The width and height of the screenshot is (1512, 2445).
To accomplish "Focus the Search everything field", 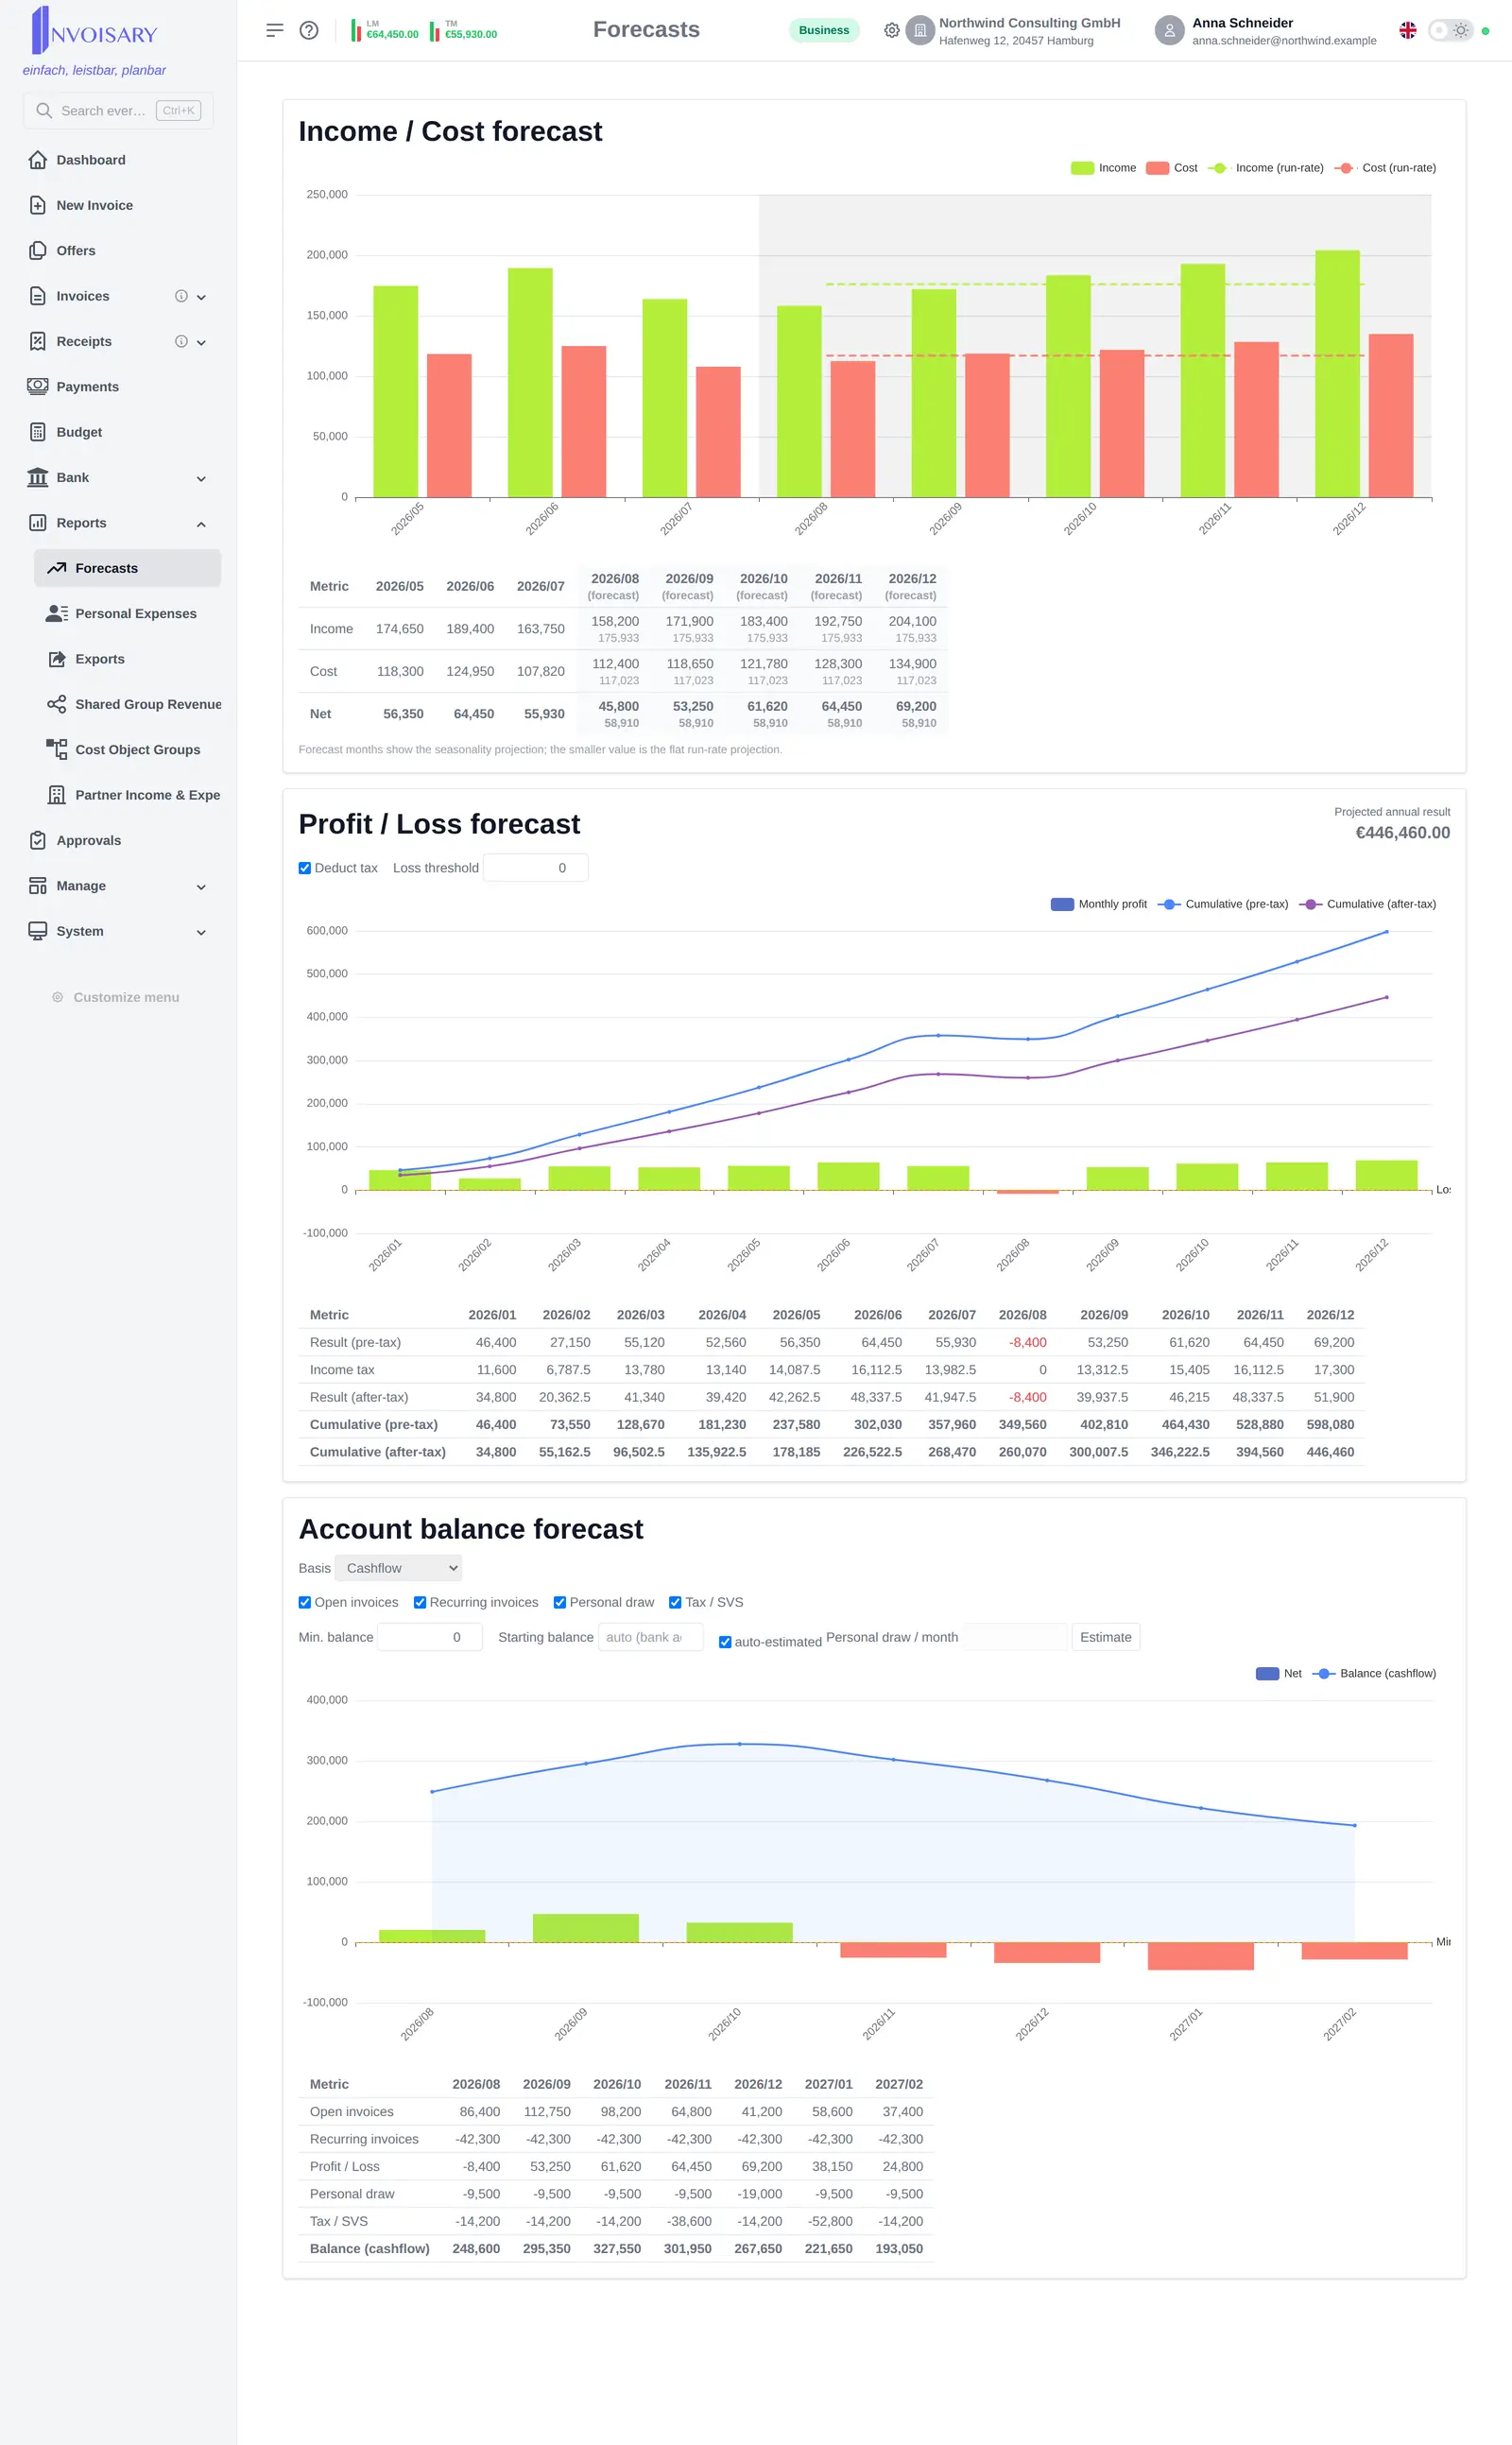I will tap(118, 110).
